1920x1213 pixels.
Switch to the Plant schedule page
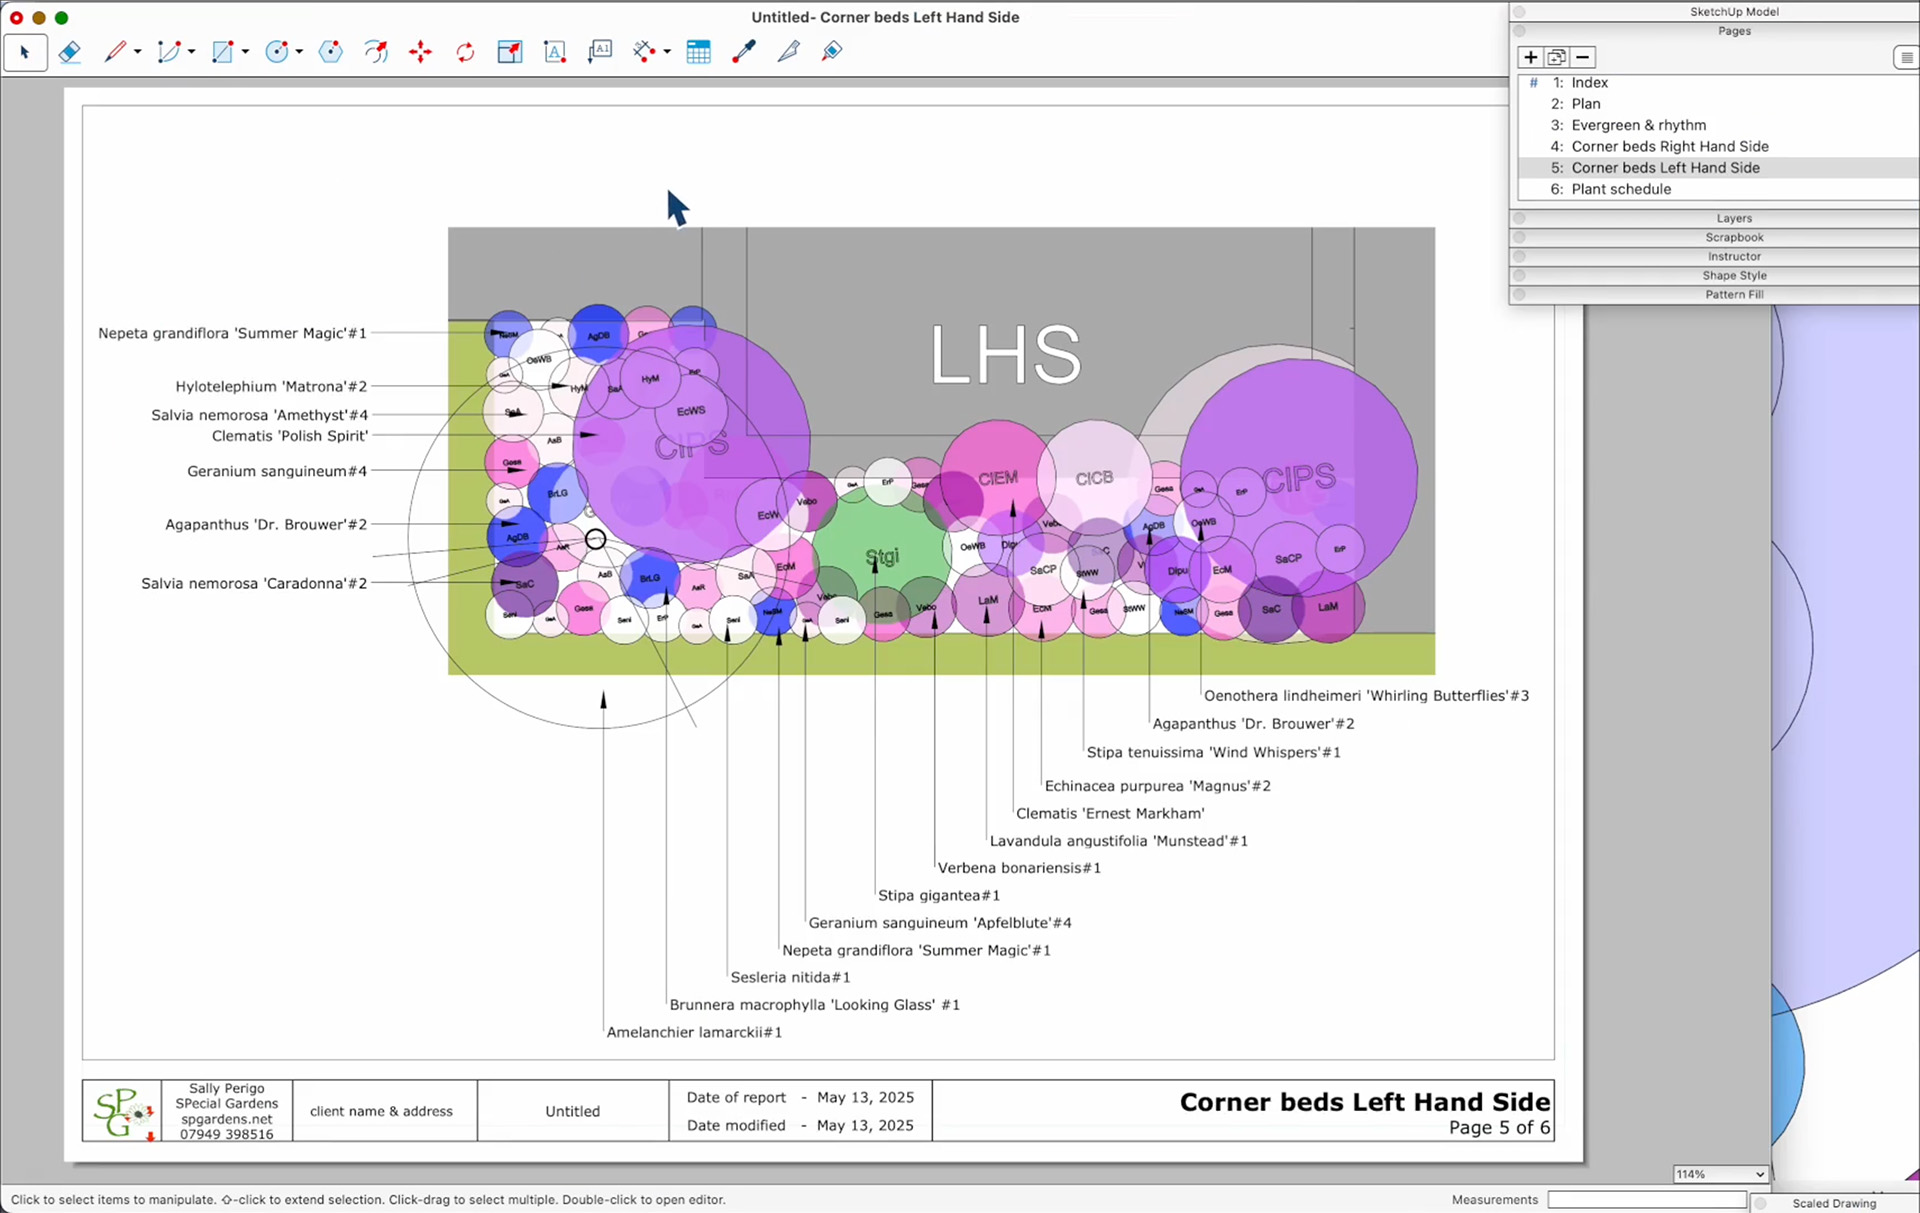point(1622,189)
